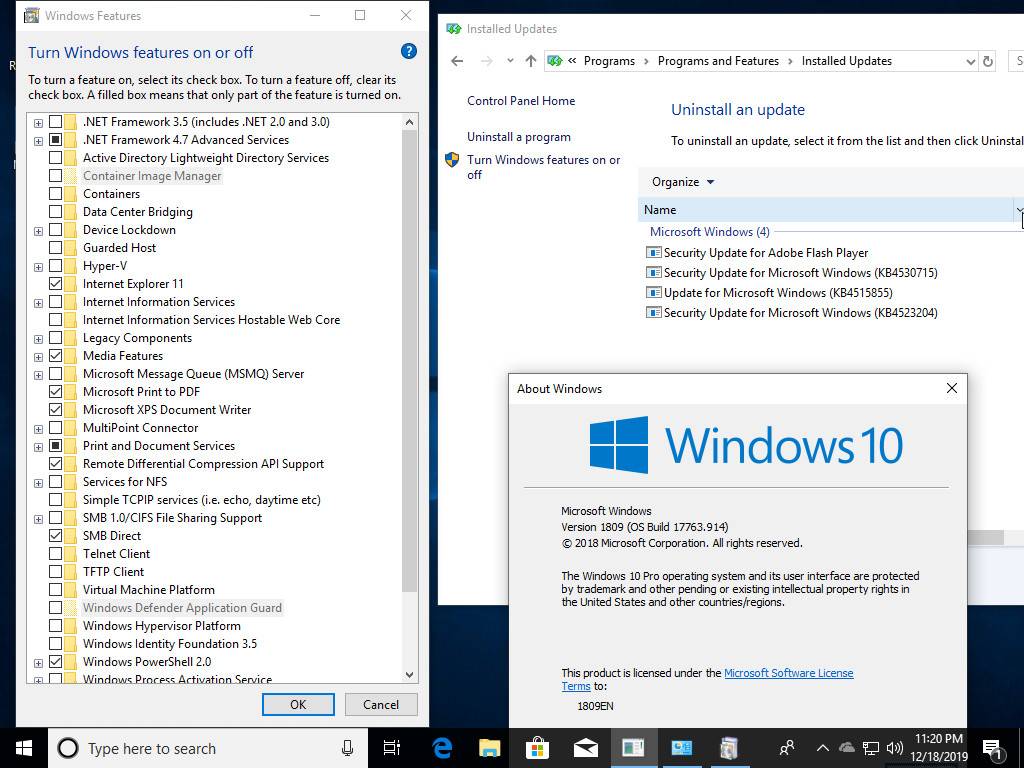Click Programs and Features breadcrumb
The image size is (1024, 768).
point(718,61)
